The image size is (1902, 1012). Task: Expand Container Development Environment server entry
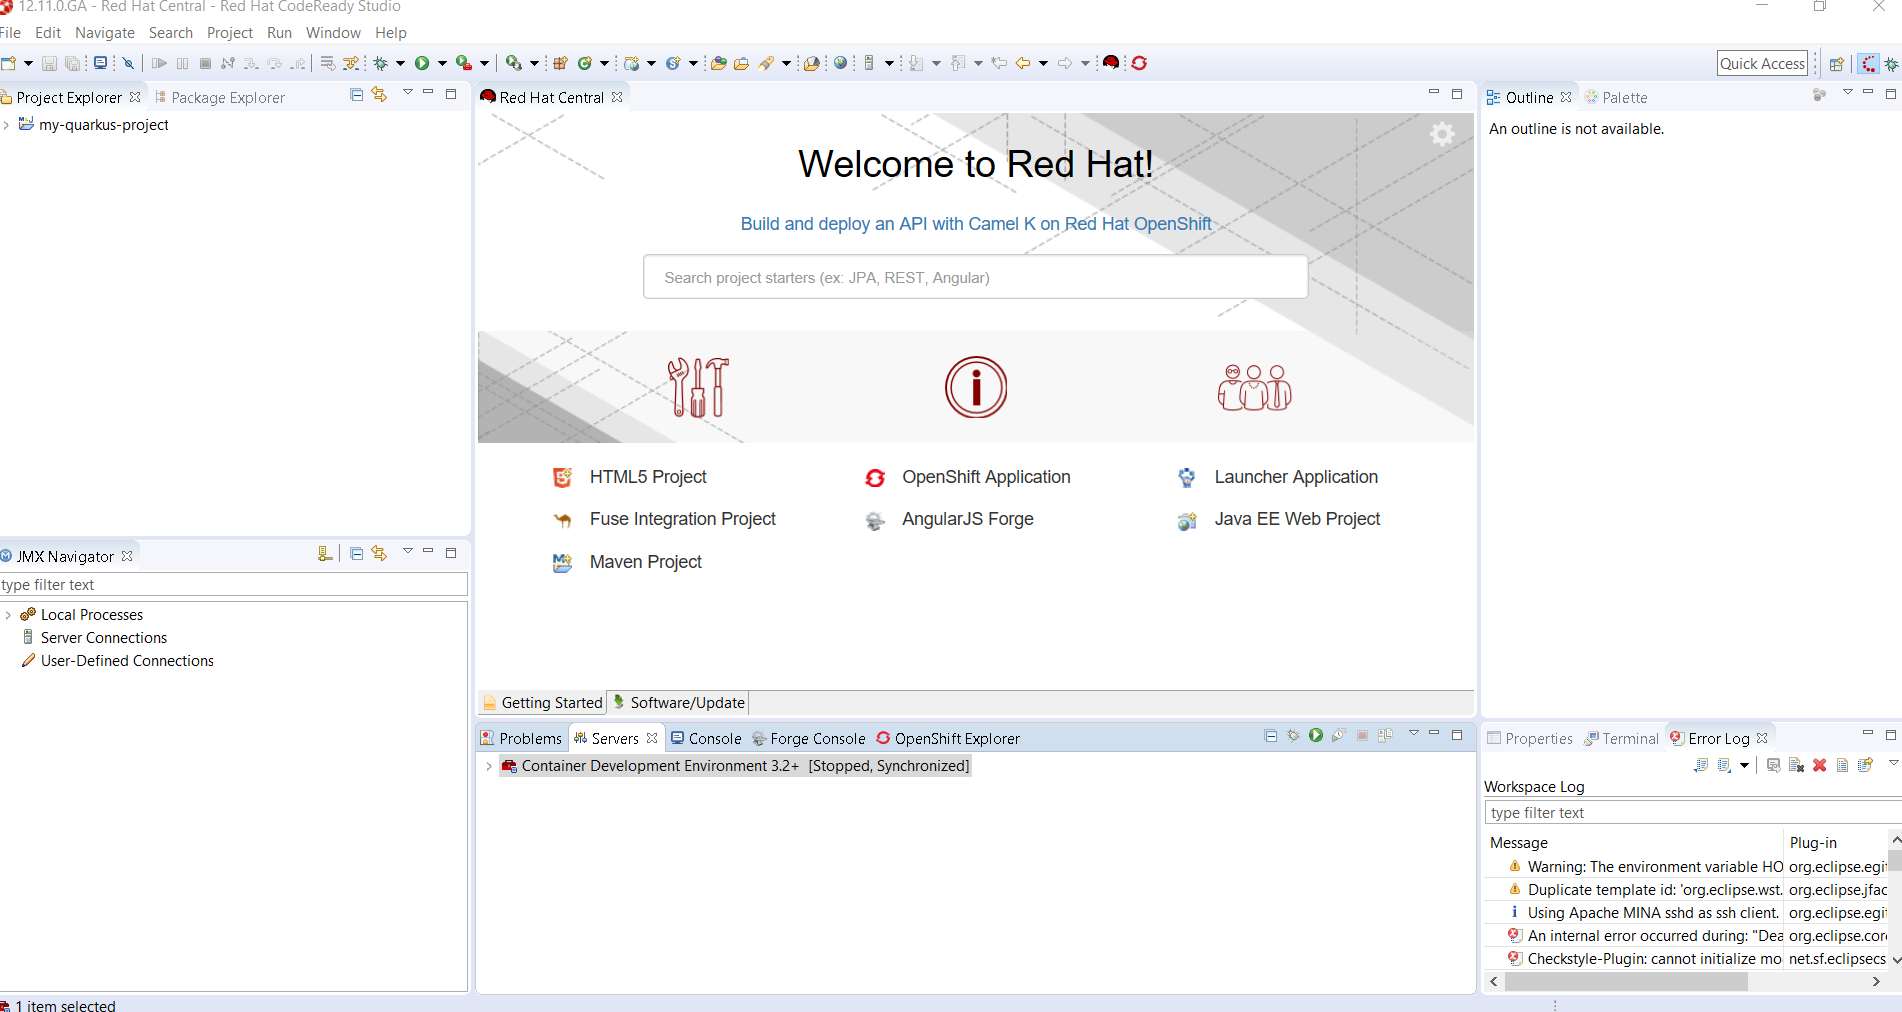pyautogui.click(x=488, y=766)
